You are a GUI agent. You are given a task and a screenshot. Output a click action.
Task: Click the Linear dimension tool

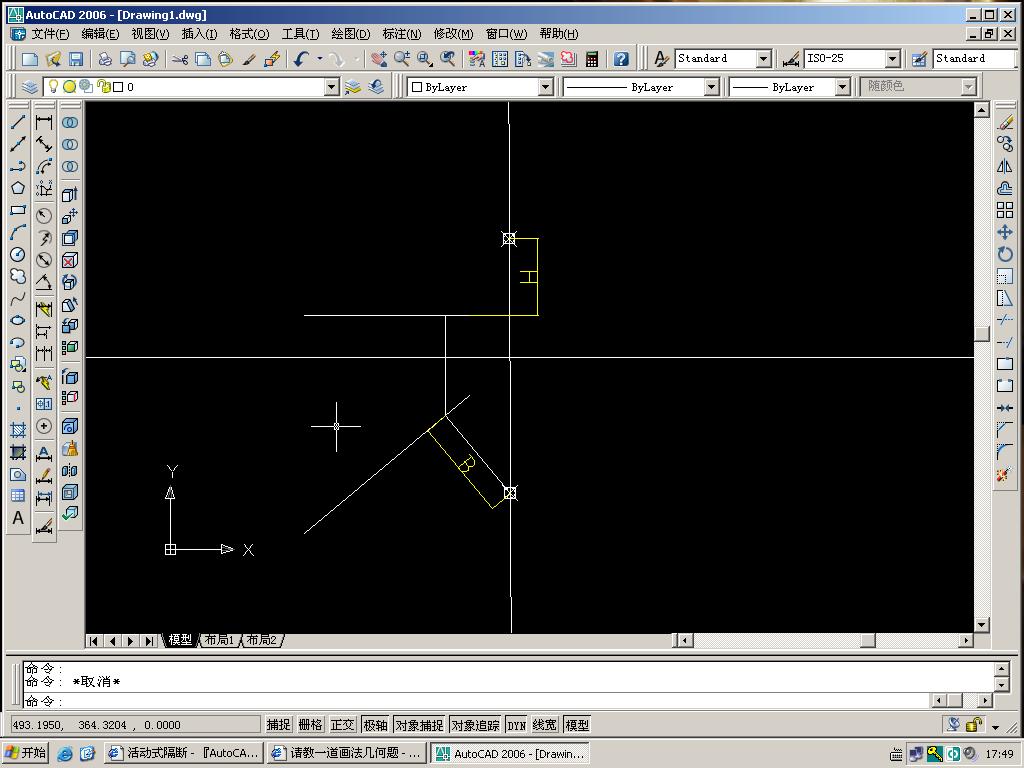click(x=44, y=122)
